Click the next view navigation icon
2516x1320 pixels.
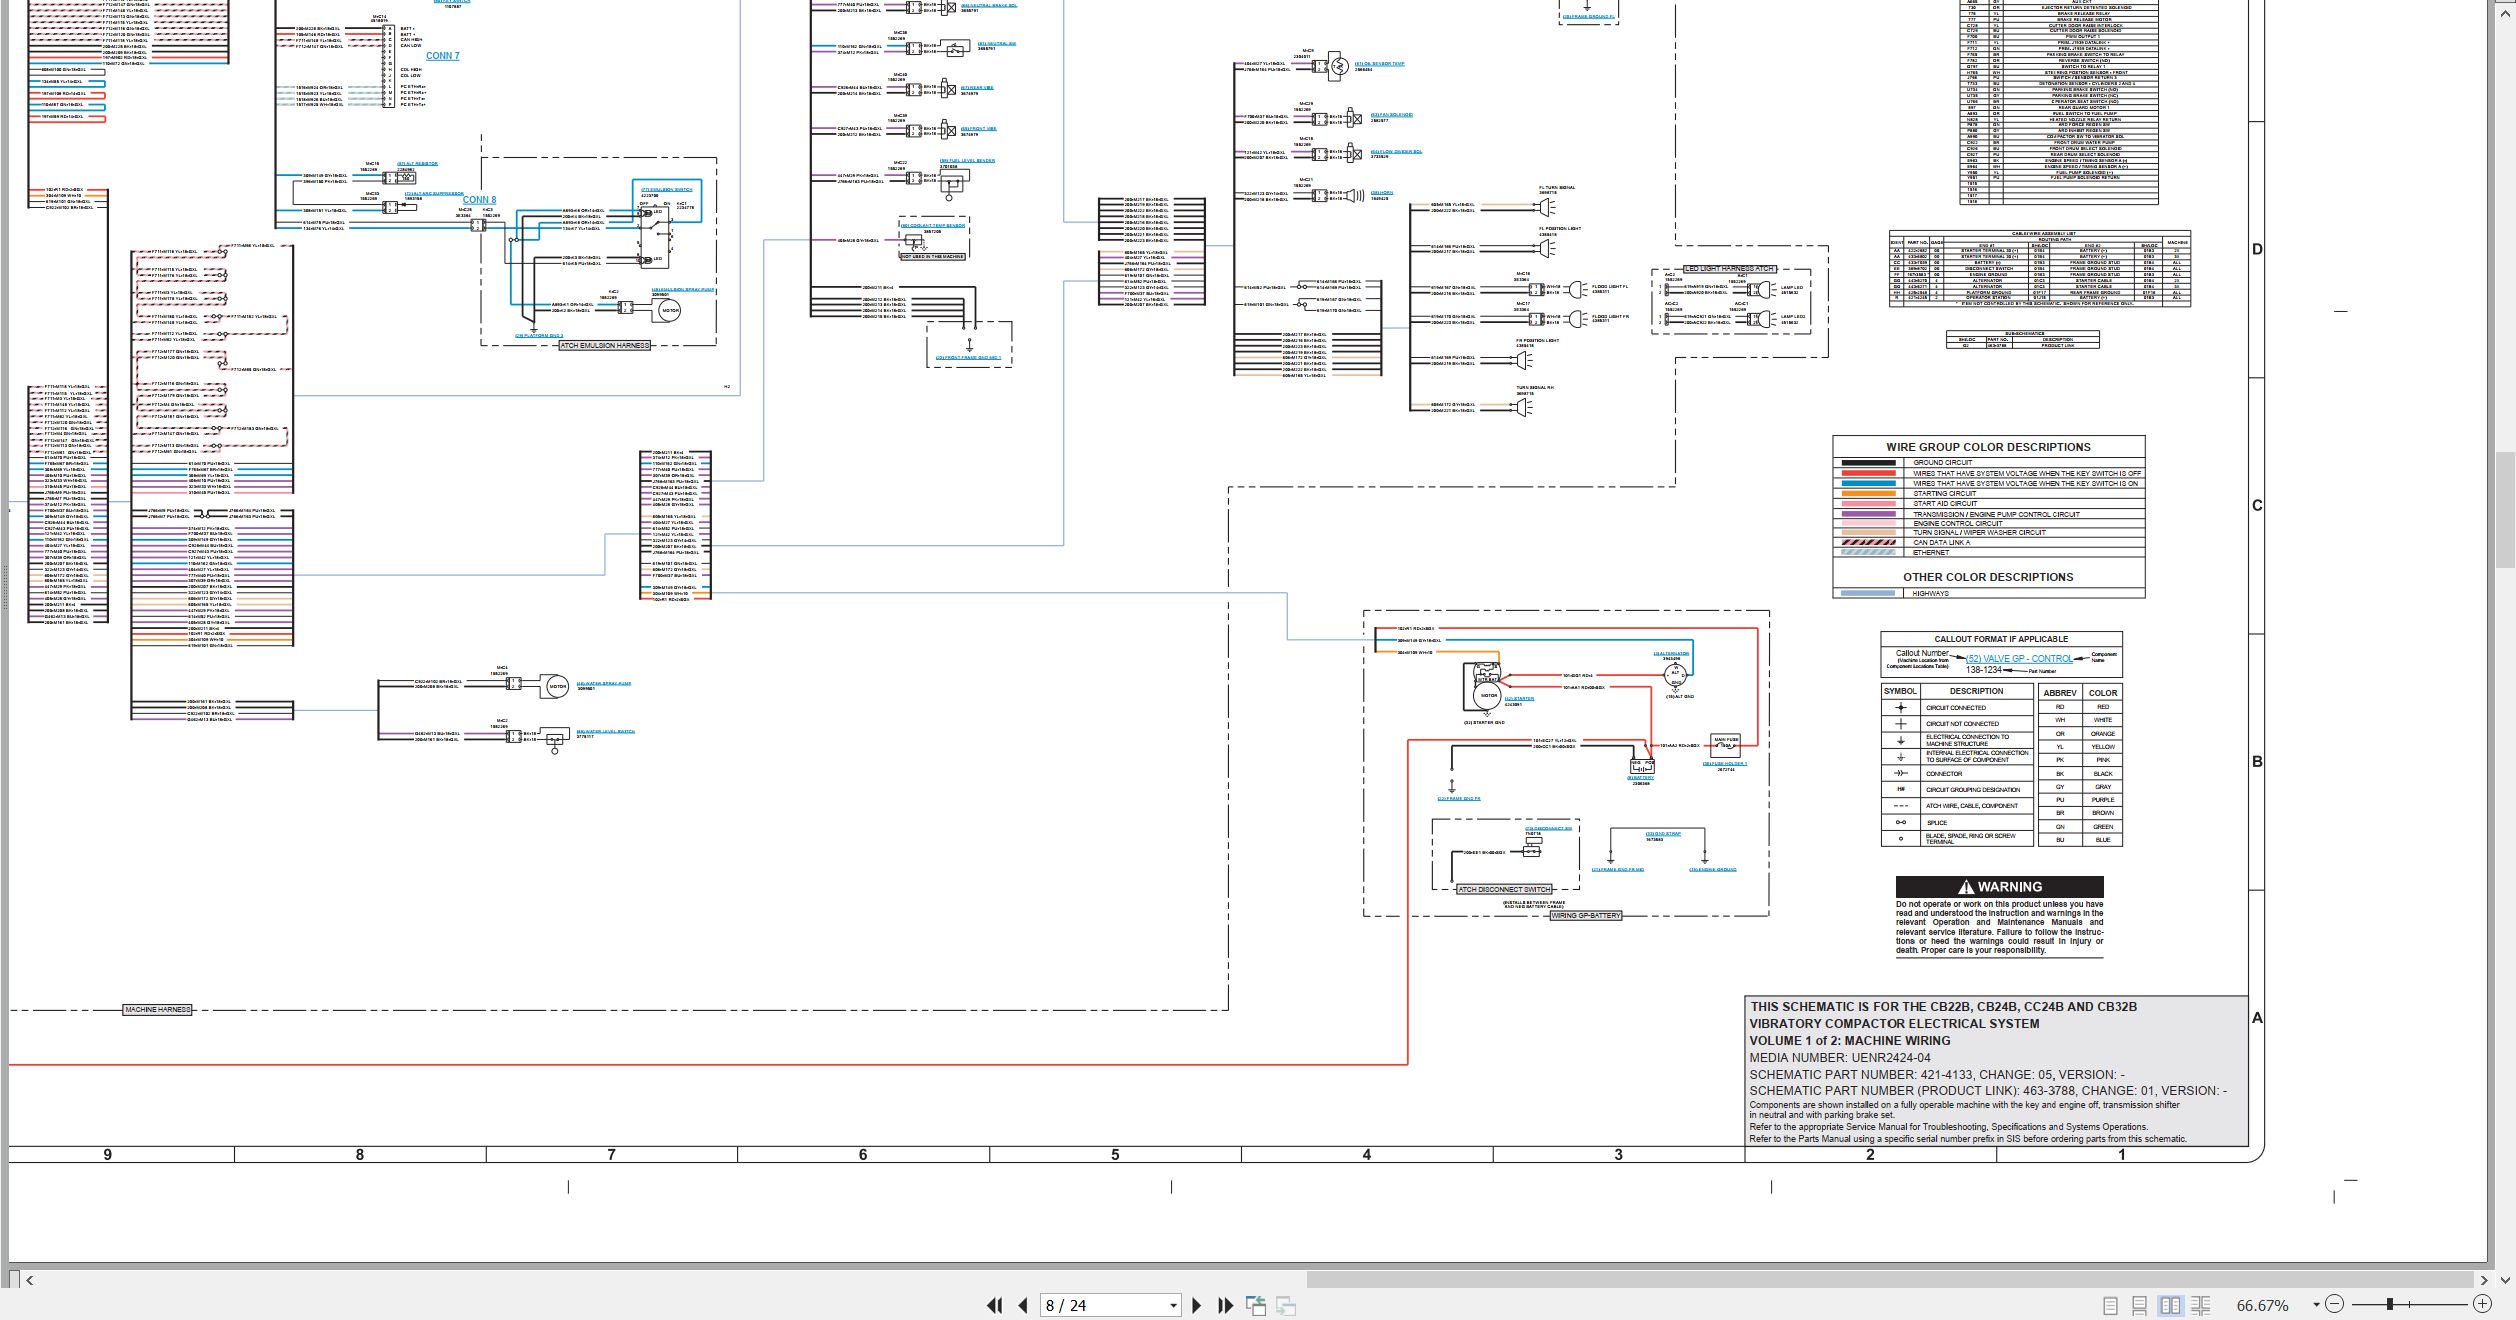(1286, 1305)
